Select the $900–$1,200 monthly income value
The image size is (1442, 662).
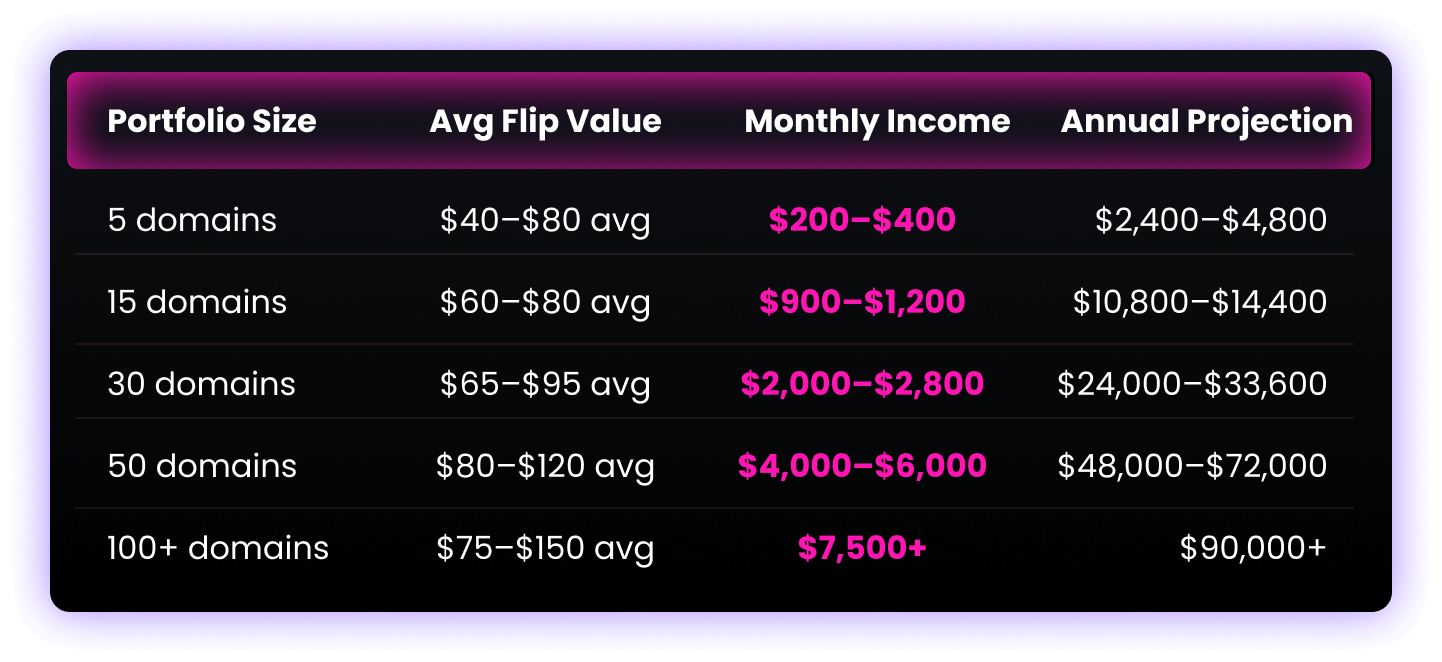point(862,302)
